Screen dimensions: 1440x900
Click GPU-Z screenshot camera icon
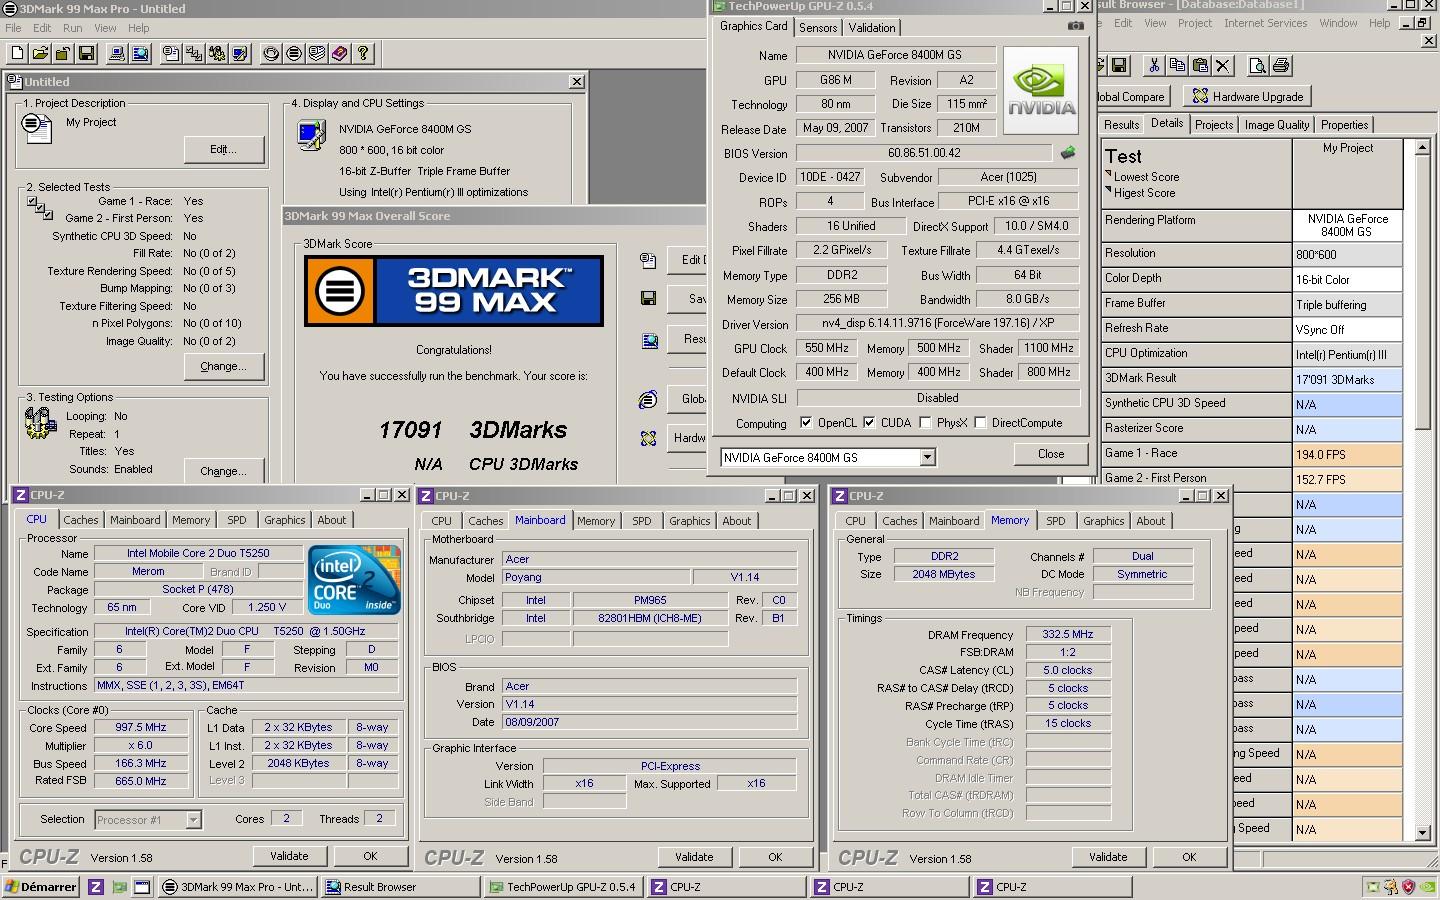click(1075, 26)
